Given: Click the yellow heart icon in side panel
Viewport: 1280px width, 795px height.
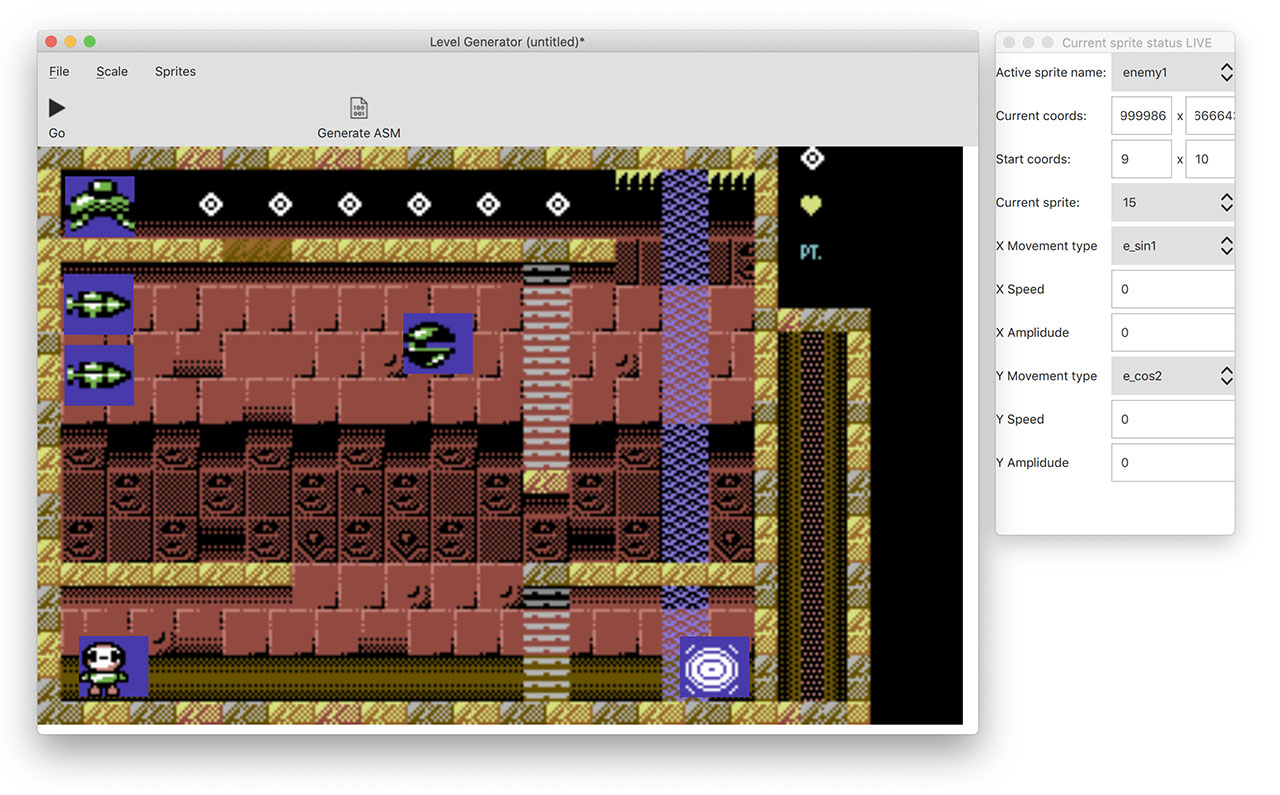Looking at the screenshot, I should pos(811,205).
